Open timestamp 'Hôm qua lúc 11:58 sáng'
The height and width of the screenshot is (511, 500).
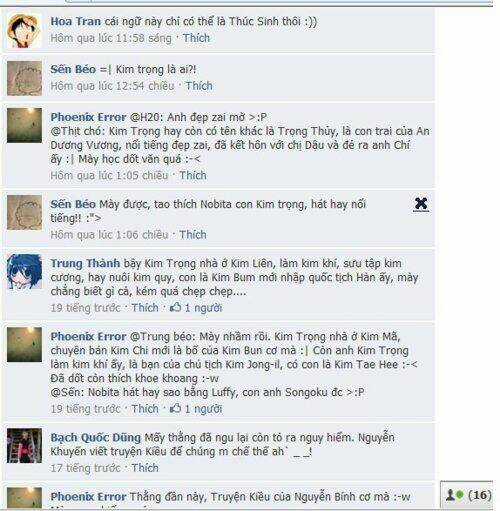click(x=111, y=38)
